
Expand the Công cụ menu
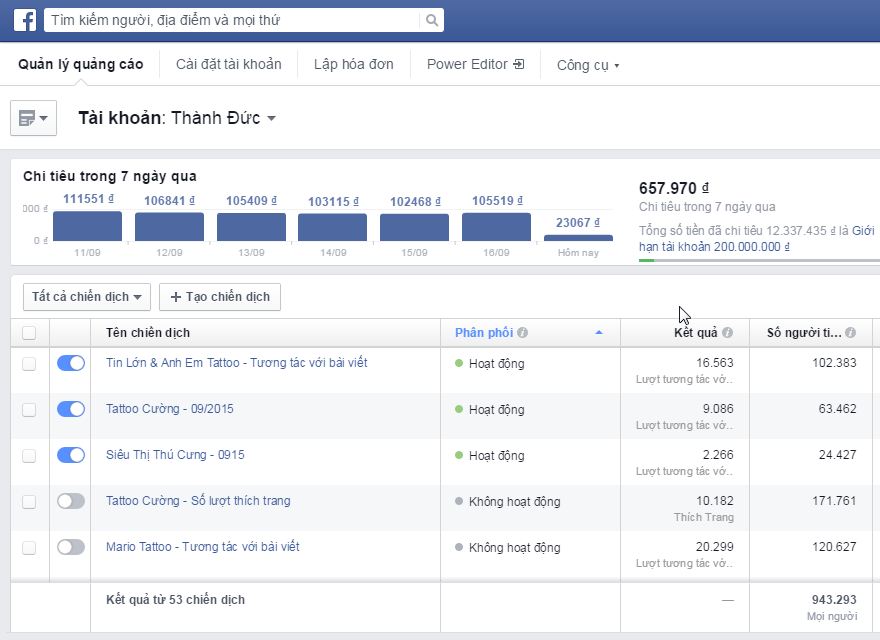(588, 65)
